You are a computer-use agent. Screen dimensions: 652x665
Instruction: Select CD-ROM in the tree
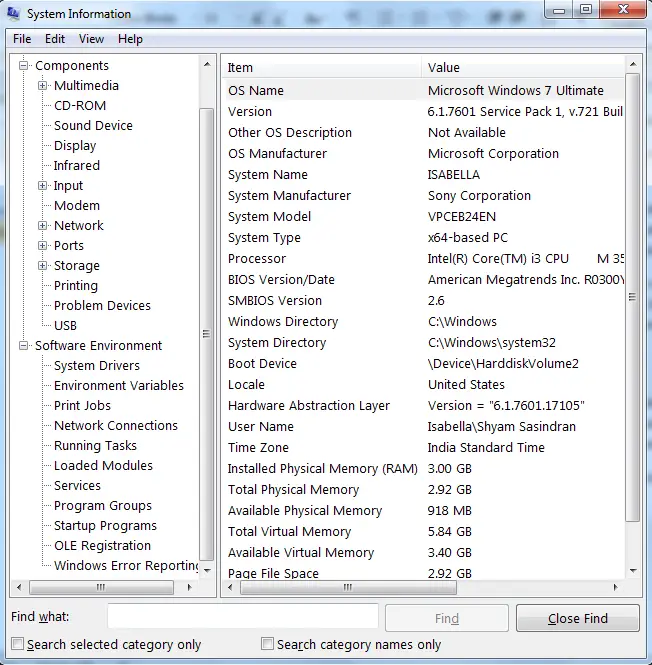80,106
